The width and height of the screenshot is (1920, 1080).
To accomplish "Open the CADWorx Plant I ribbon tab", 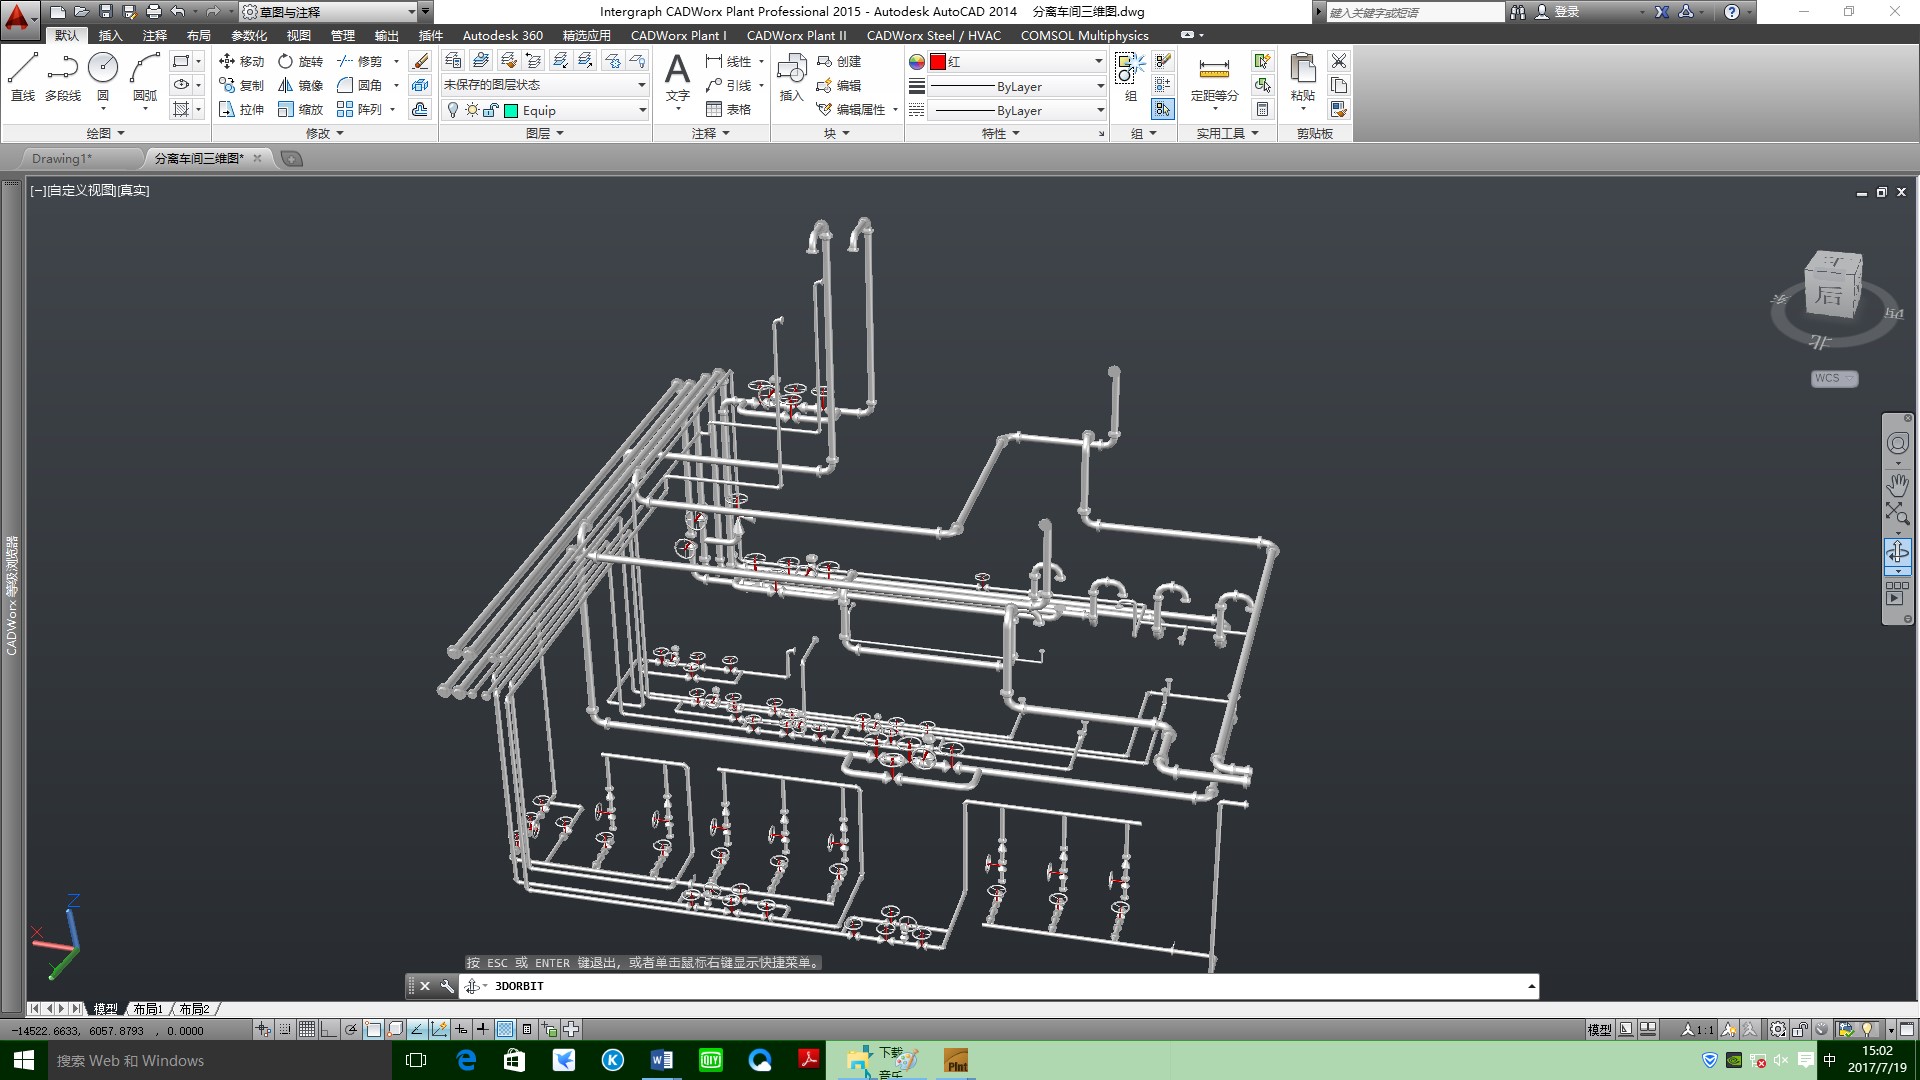I will coord(678,35).
